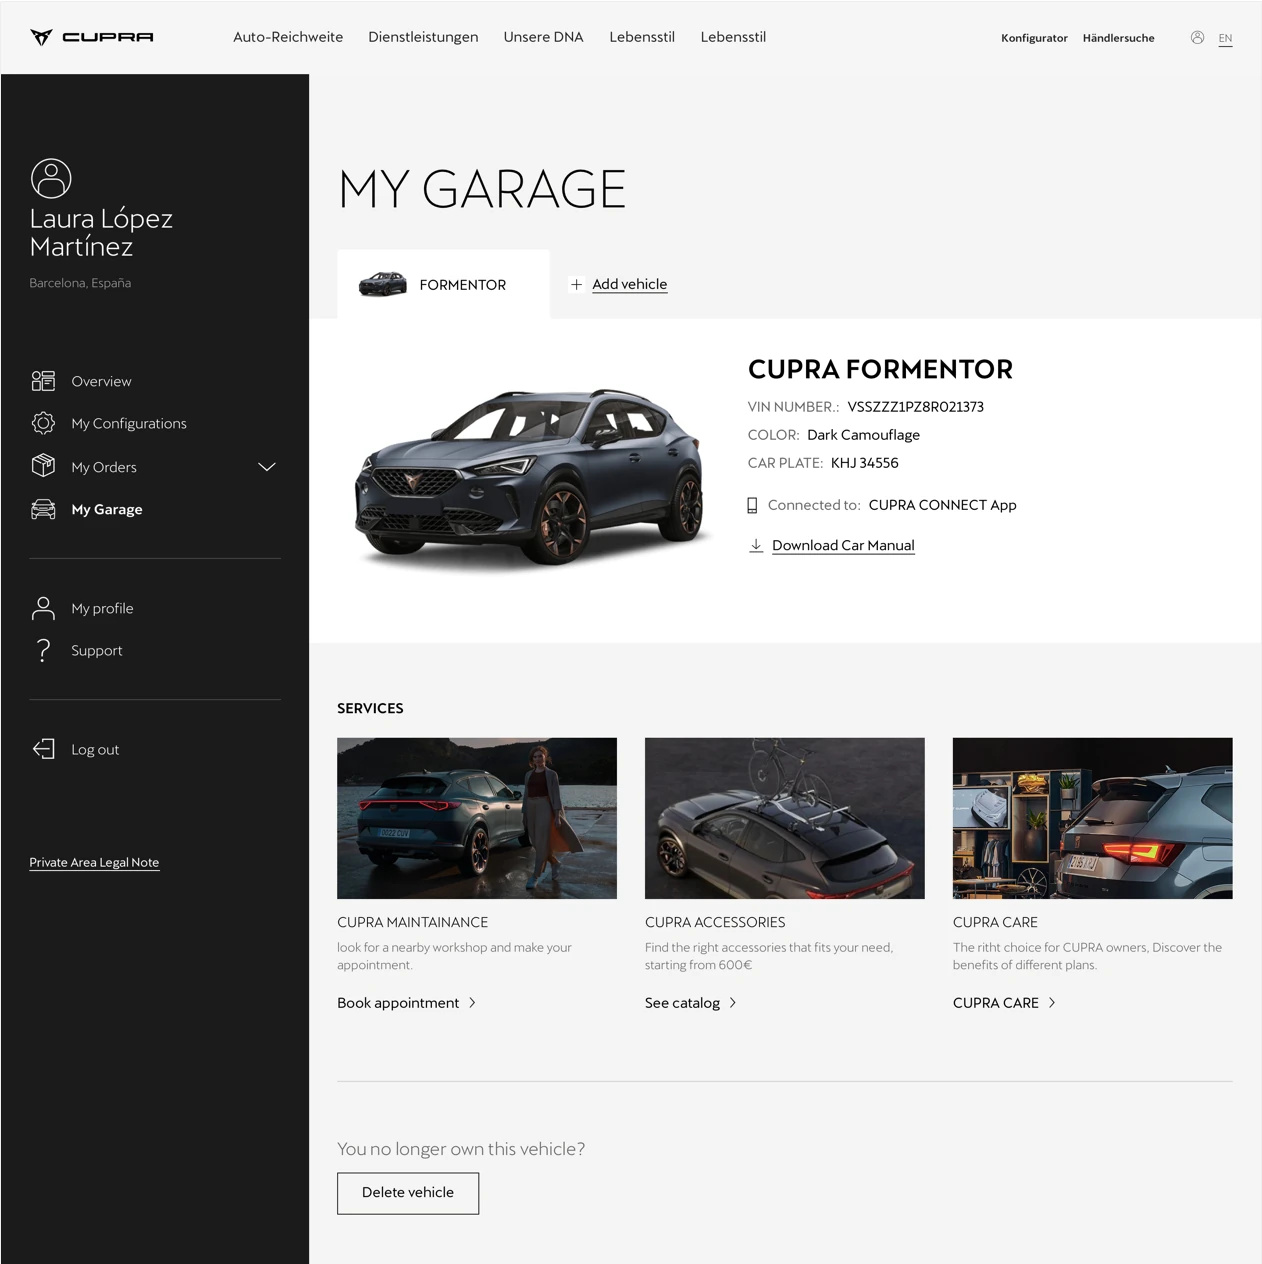Click Händlersuche link in header
The height and width of the screenshot is (1264, 1262).
1118,38
